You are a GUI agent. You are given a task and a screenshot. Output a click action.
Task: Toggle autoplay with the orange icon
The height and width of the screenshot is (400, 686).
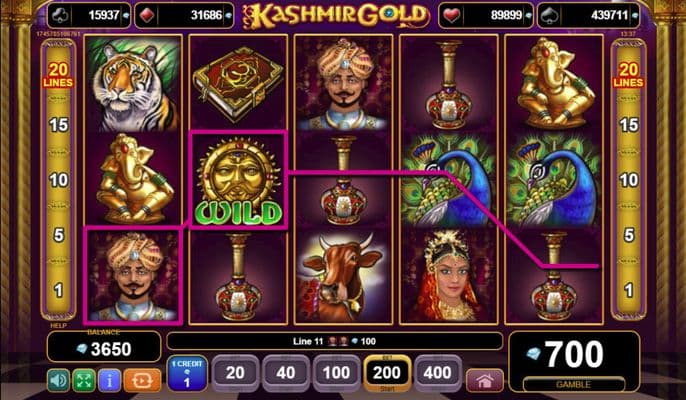pyautogui.click(x=142, y=380)
